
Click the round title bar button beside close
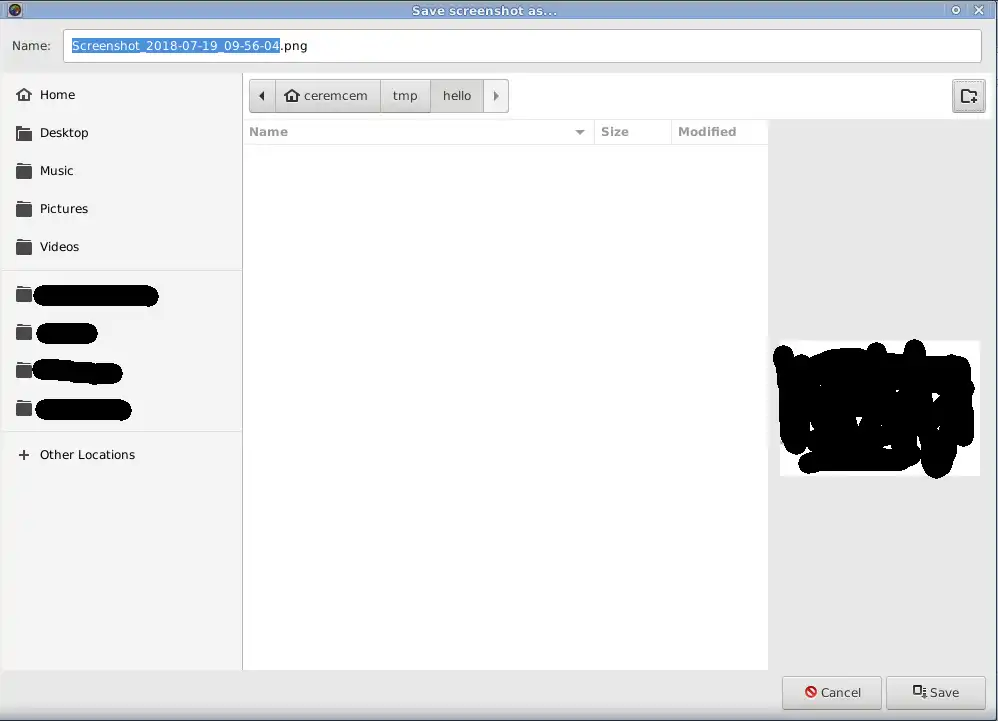[x=955, y=10]
